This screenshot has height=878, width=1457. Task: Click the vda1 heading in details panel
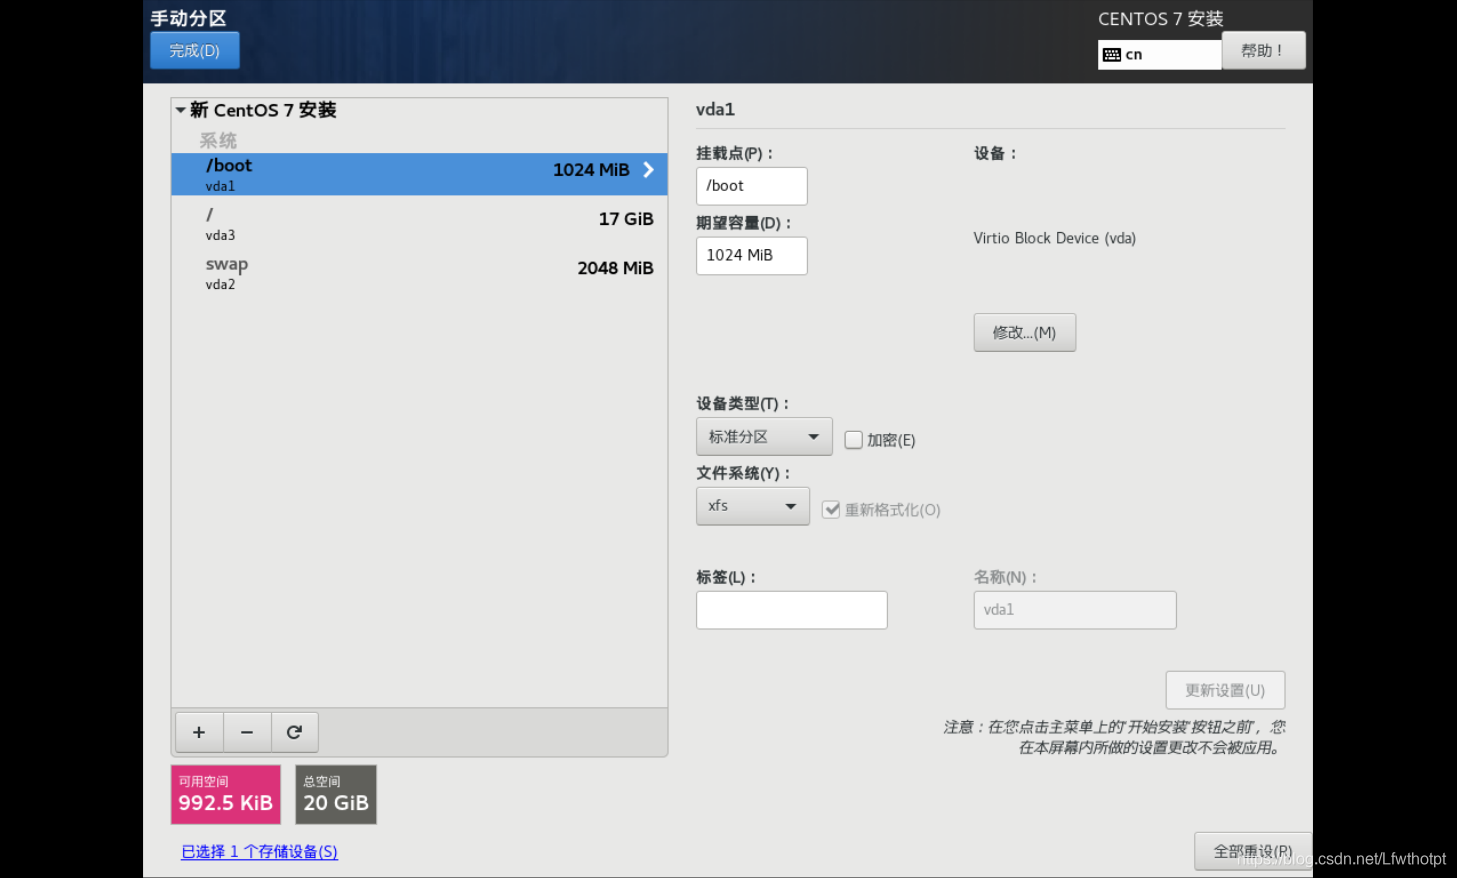coord(715,109)
